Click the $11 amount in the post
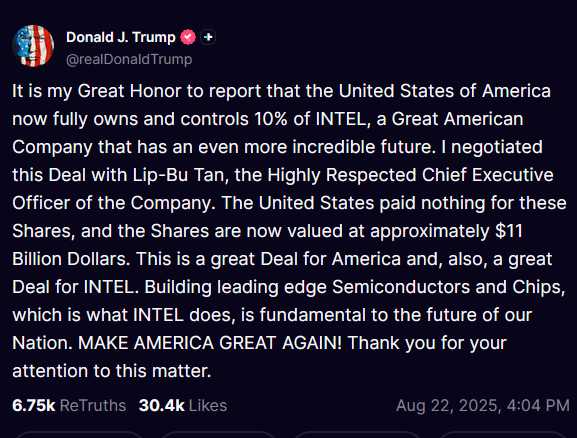 (509, 231)
